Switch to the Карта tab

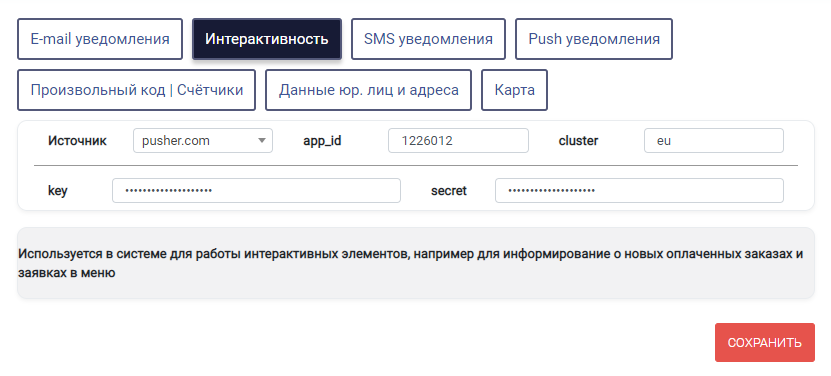click(514, 90)
